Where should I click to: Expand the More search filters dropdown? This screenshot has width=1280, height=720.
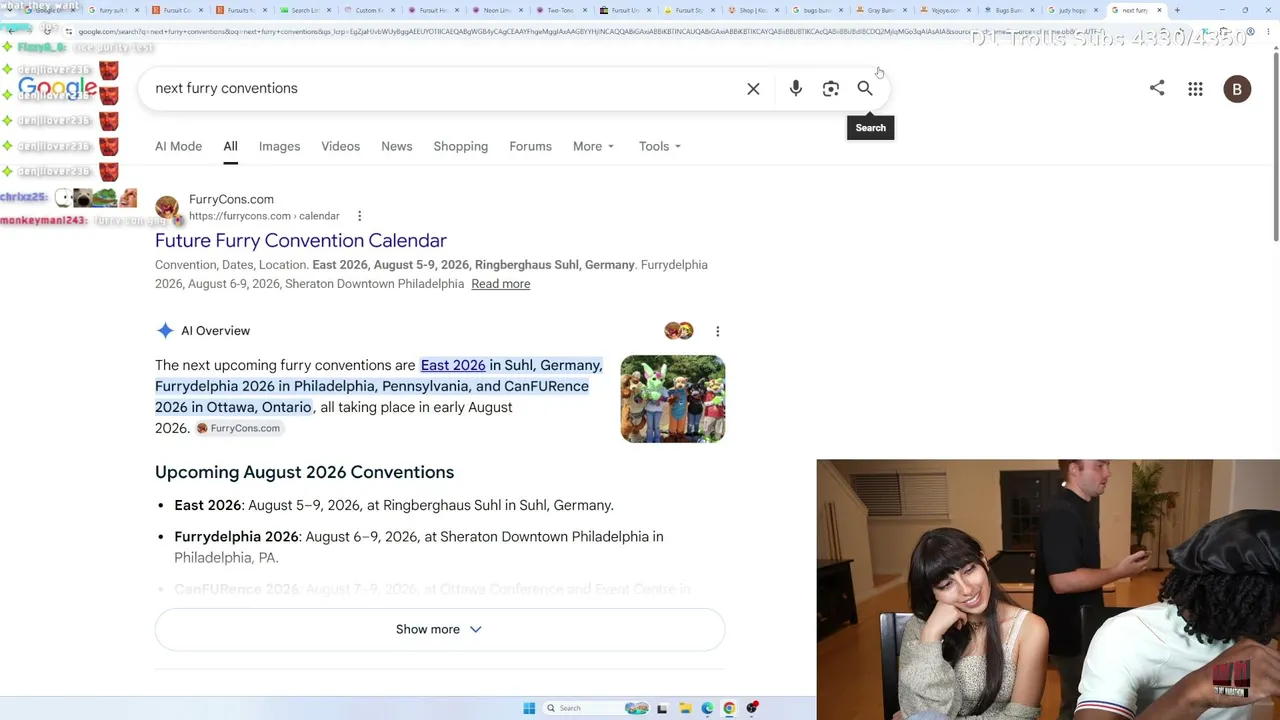coord(593,146)
